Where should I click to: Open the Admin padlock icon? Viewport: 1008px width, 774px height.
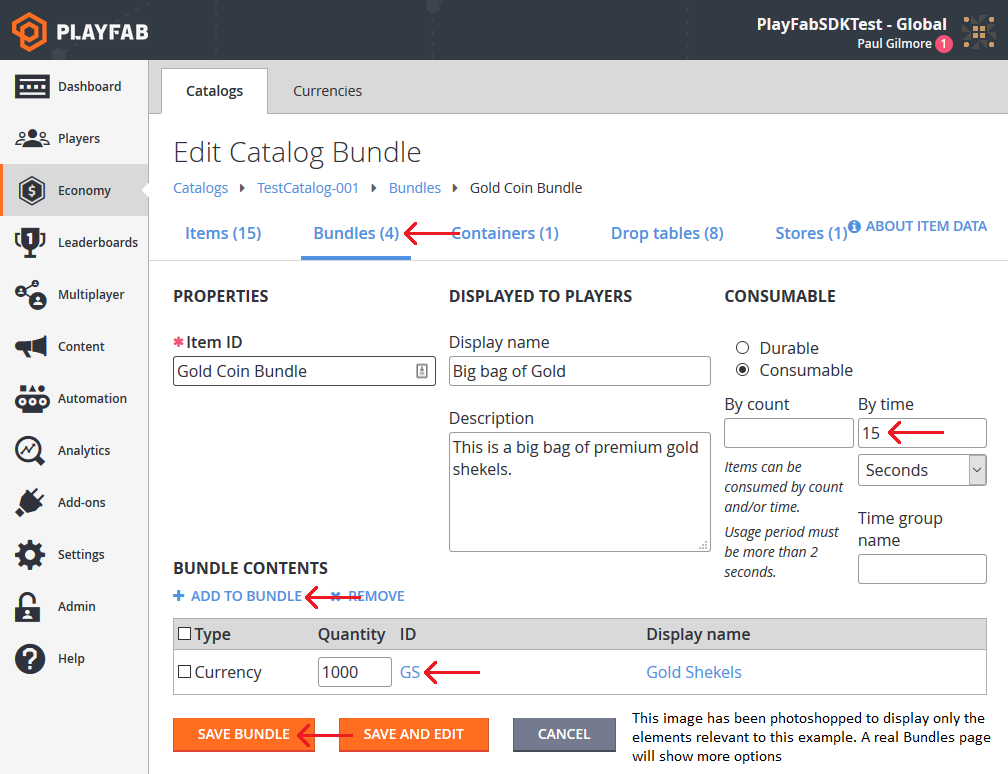(28, 607)
